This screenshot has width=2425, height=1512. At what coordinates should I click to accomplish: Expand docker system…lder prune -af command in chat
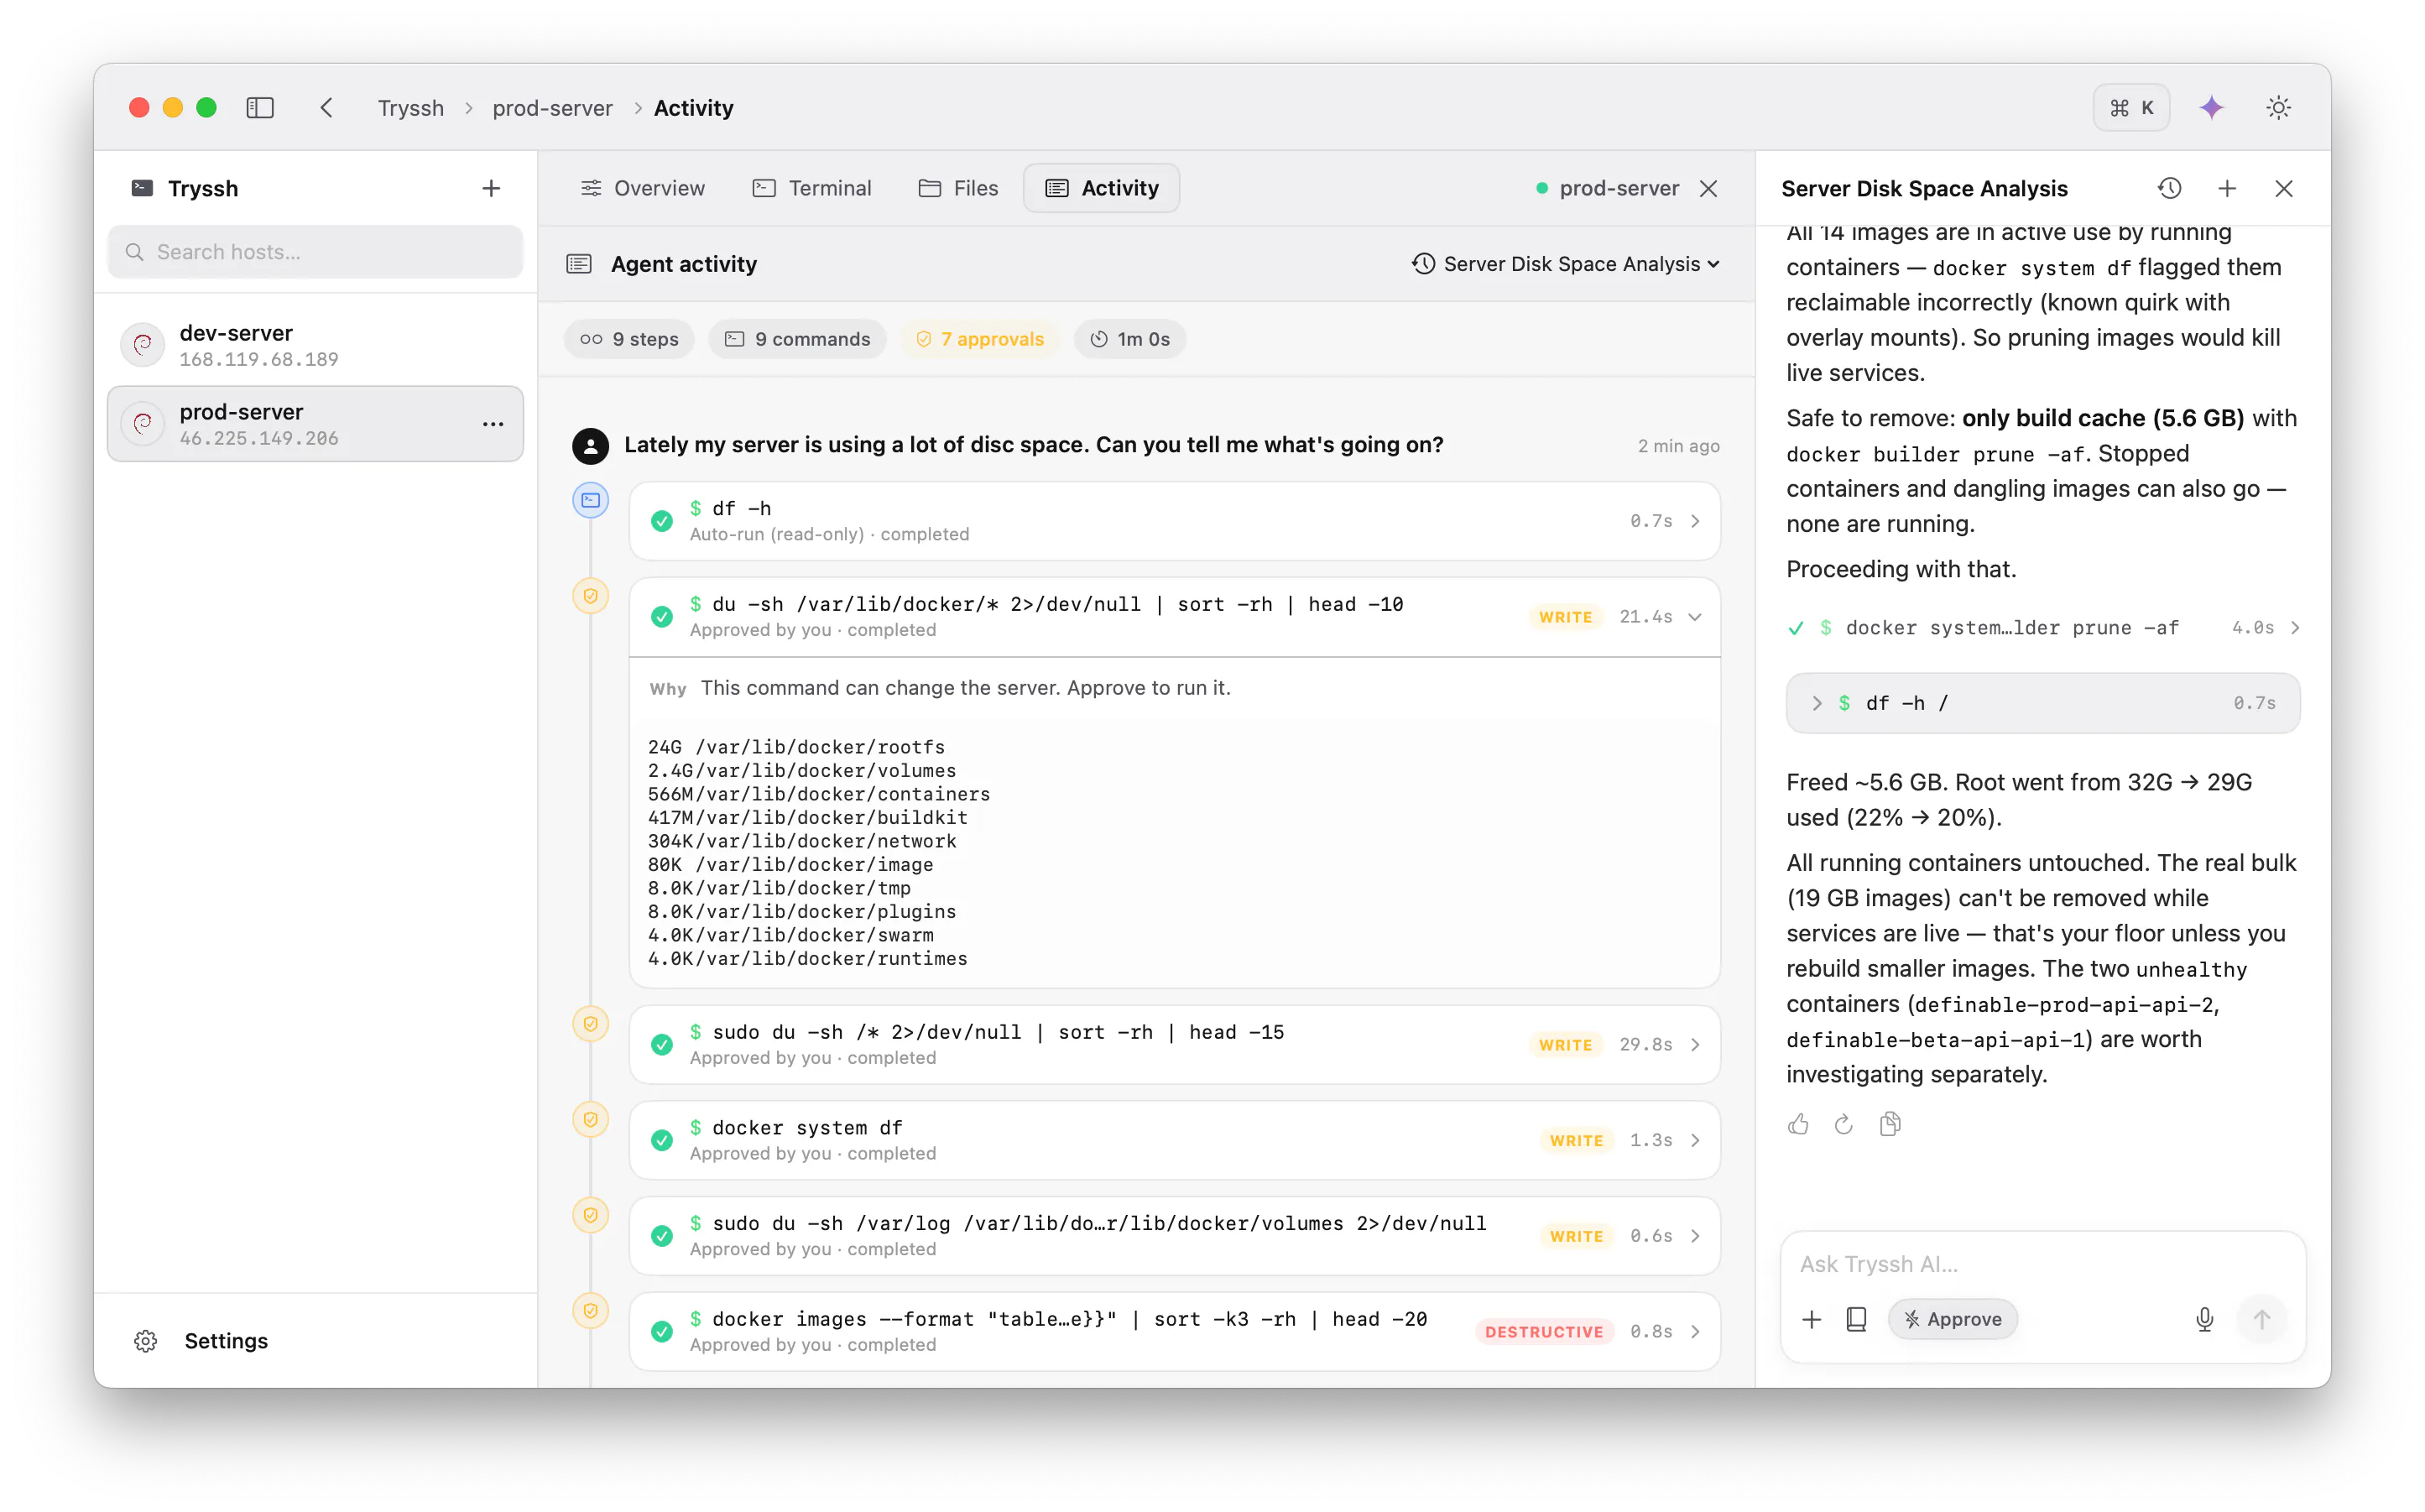tap(2043, 628)
